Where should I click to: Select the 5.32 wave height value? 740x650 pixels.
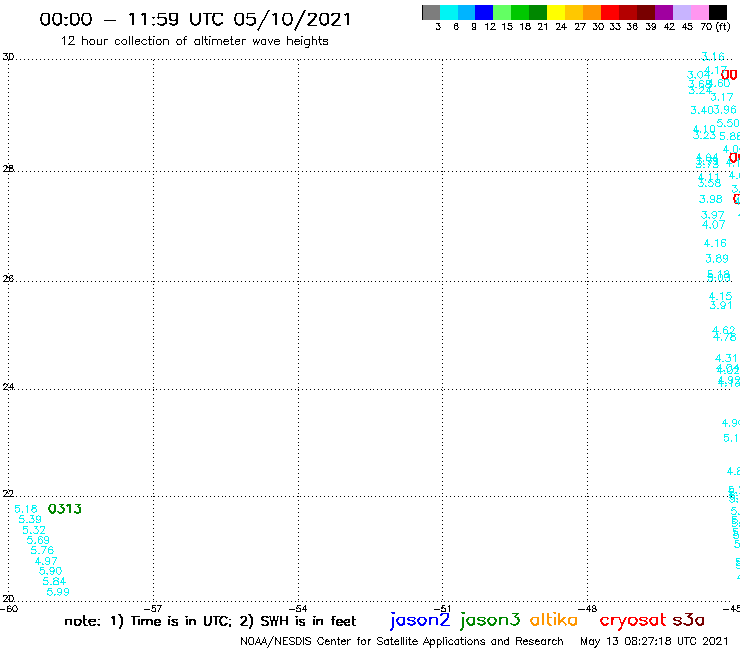pyautogui.click(x=34, y=530)
